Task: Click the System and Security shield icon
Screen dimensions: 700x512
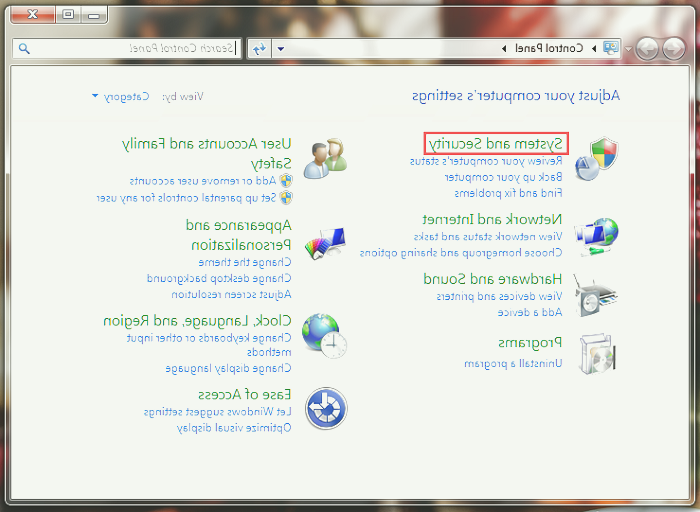Action: tap(596, 158)
